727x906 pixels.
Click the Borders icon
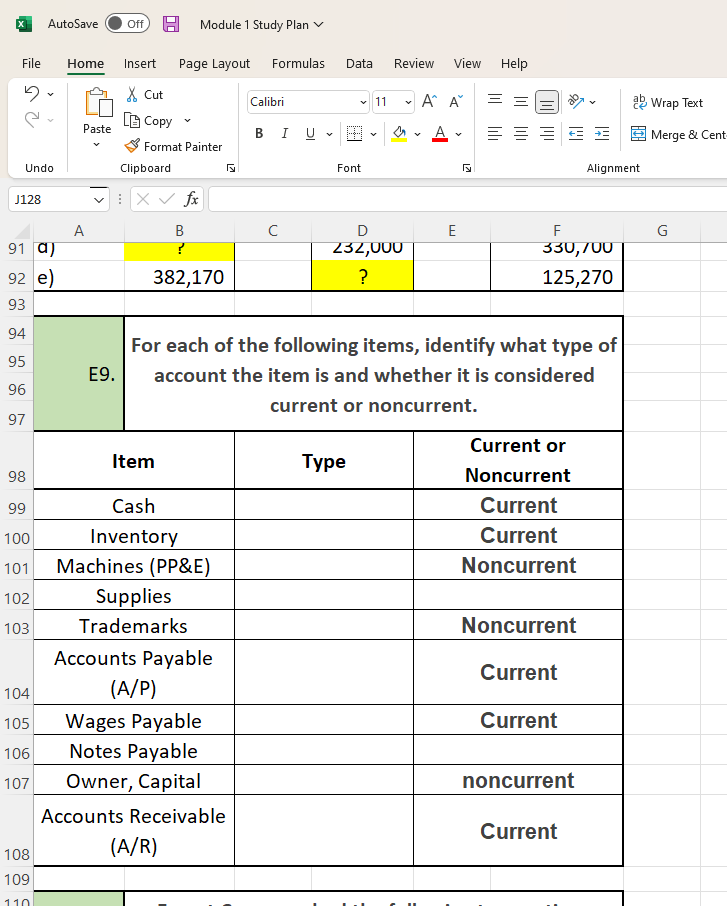click(354, 133)
